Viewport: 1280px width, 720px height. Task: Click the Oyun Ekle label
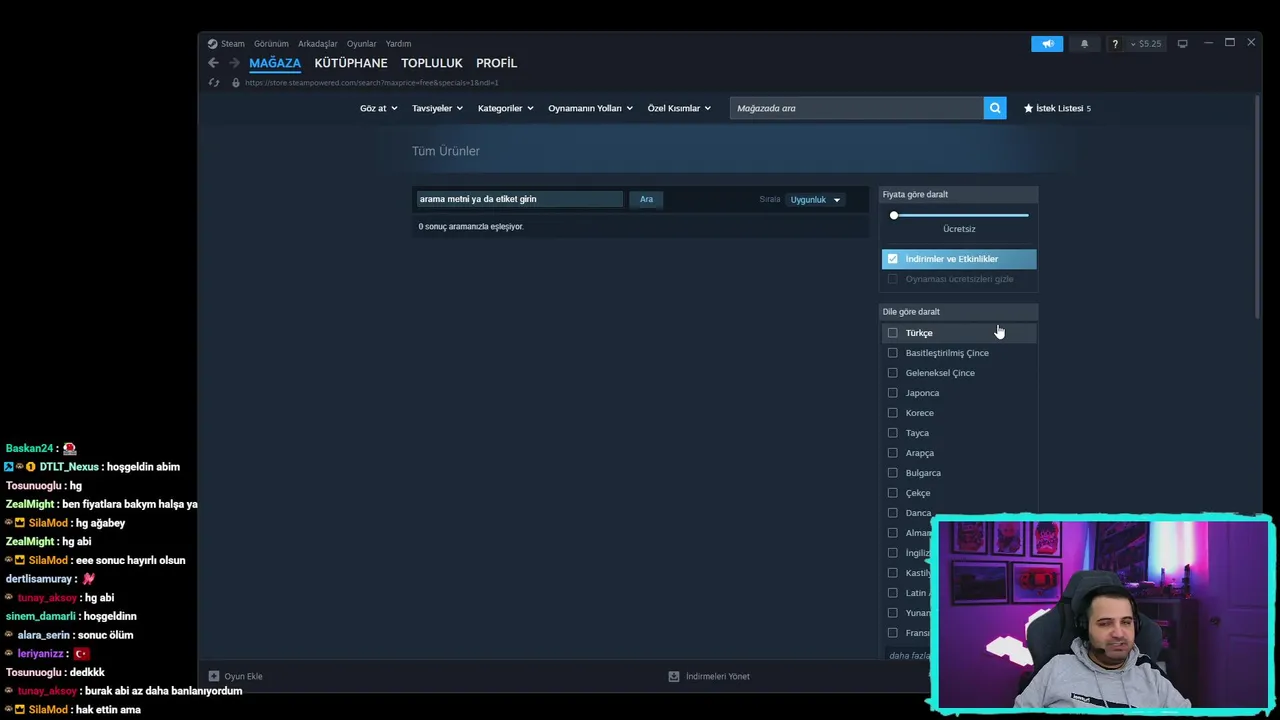(x=243, y=677)
